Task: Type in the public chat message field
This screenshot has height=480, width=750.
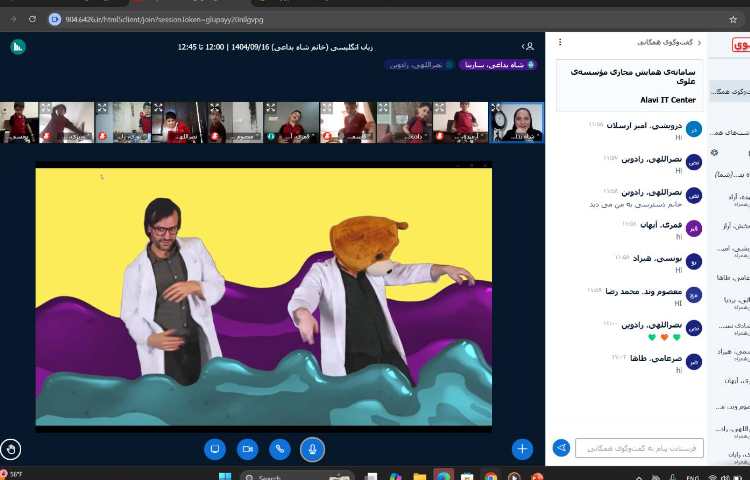Action: [x=638, y=448]
